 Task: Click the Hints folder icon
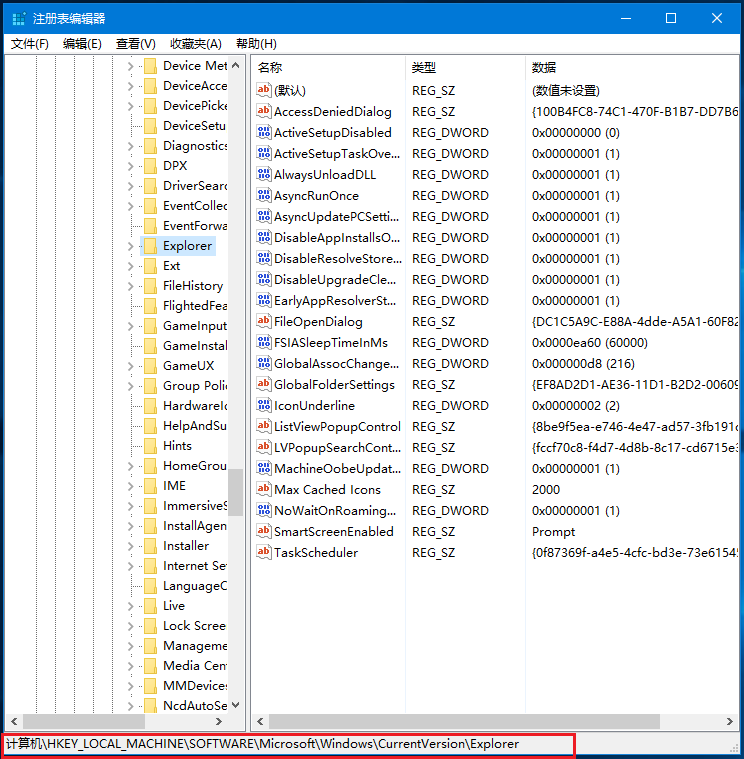pyautogui.click(x=151, y=445)
